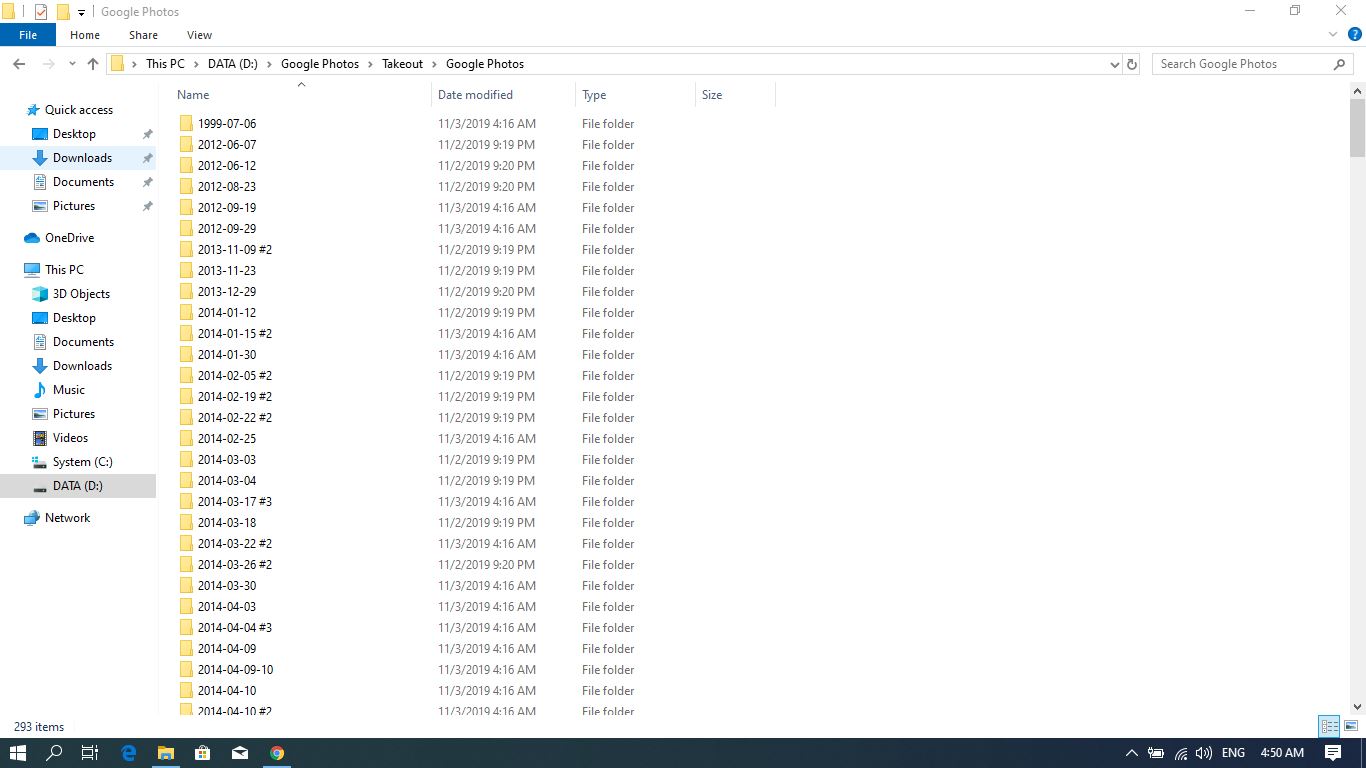Viewport: 1366px width, 768px height.
Task: Launch Microsoft Edge from taskbar
Action: tap(128, 753)
